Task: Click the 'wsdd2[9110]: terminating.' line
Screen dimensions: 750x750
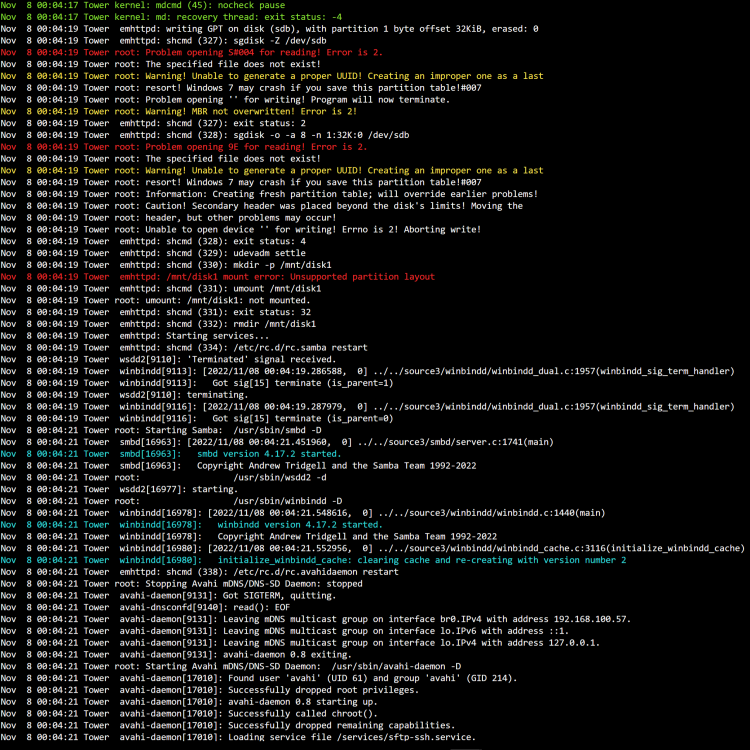Action: [x=124, y=395]
